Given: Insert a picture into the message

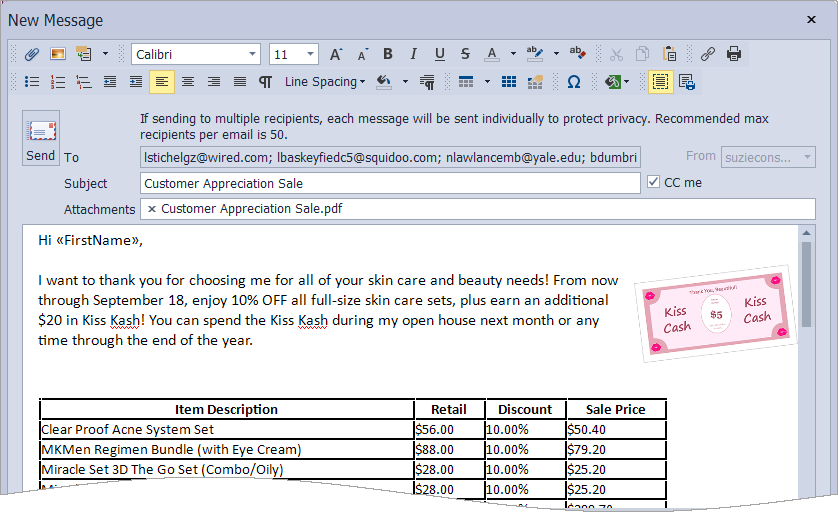Looking at the screenshot, I should tap(58, 54).
